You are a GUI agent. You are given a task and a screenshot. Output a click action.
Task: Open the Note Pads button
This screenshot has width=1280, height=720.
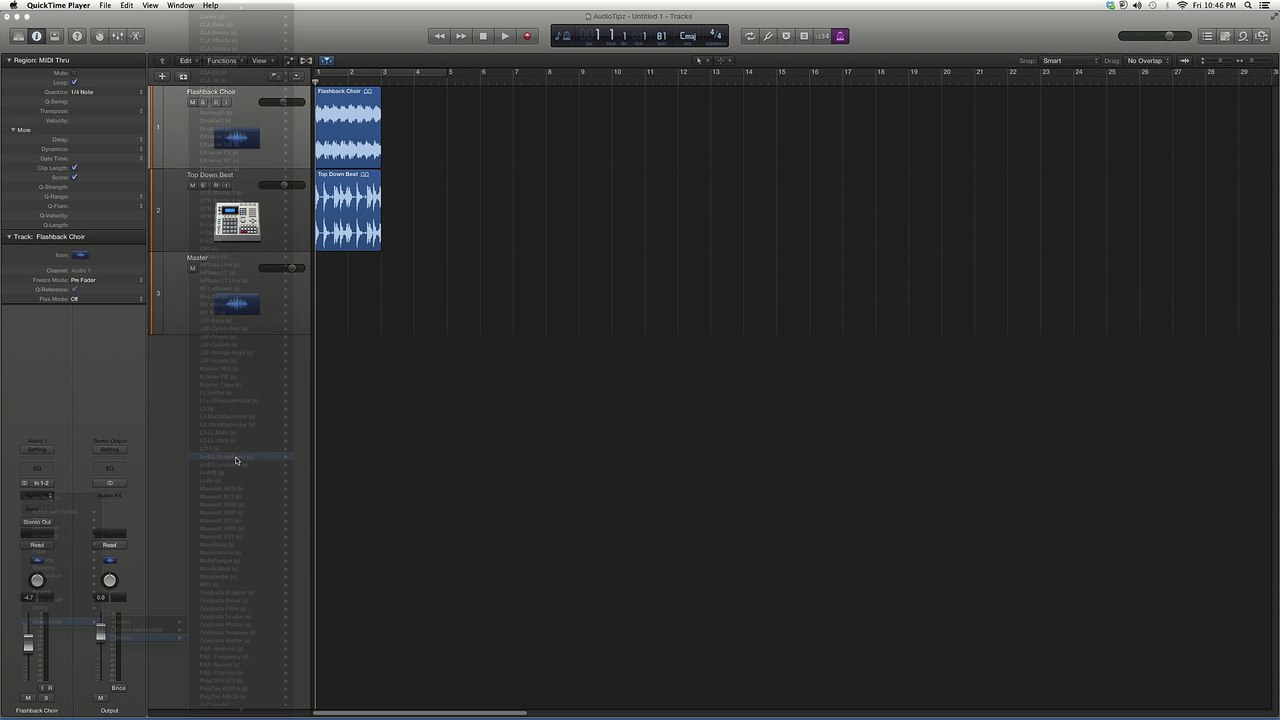(x=1225, y=36)
